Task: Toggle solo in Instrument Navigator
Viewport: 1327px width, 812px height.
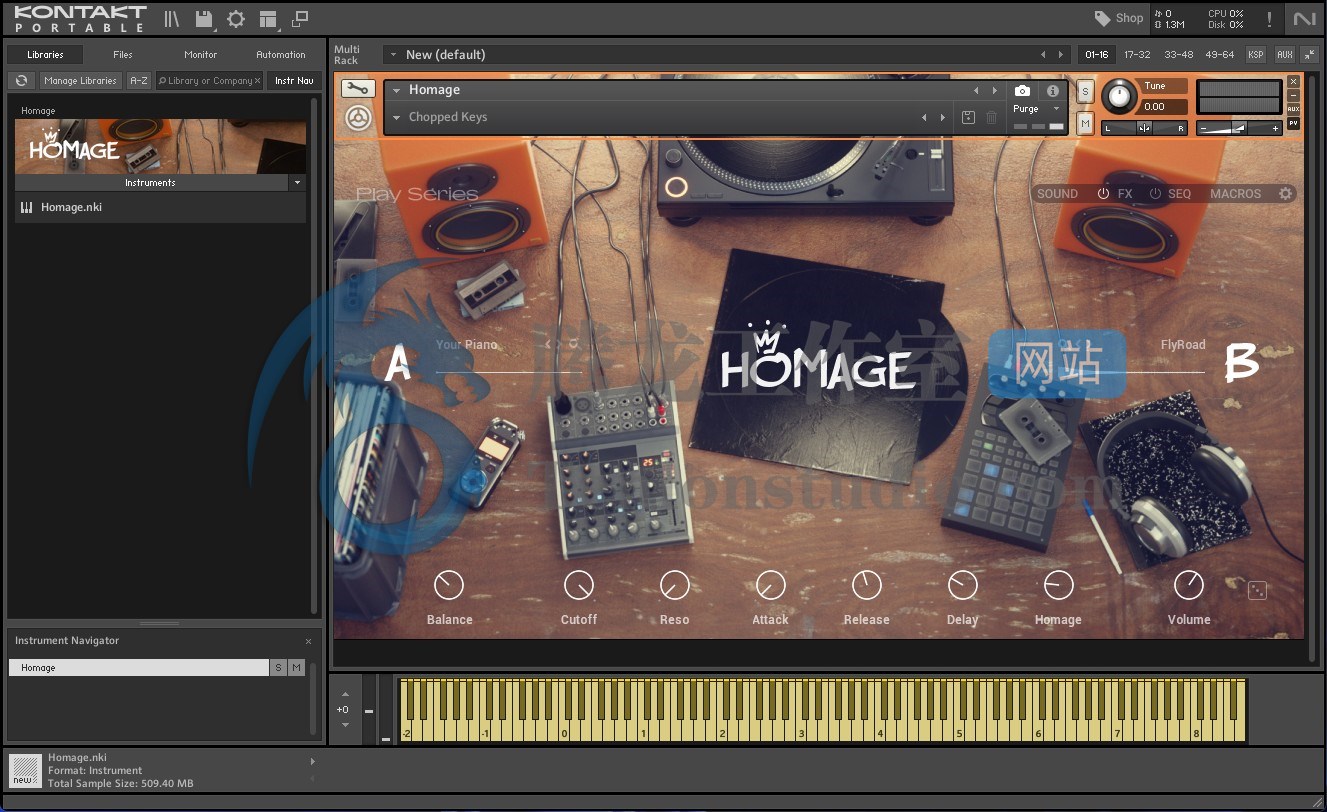Action: [279, 668]
